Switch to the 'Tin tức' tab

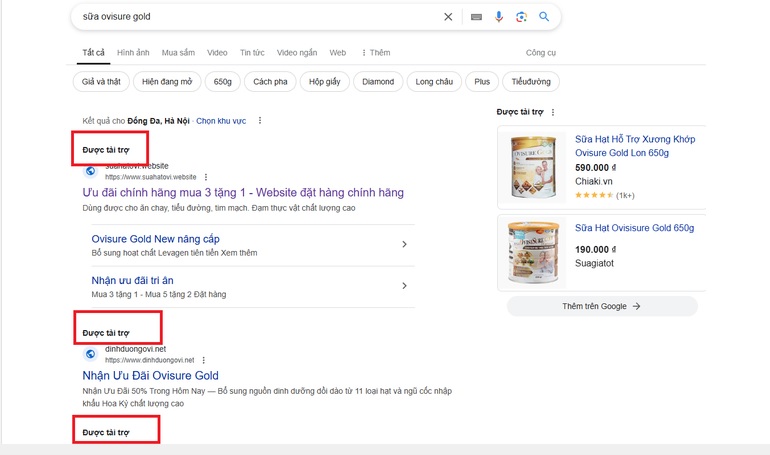[252, 53]
